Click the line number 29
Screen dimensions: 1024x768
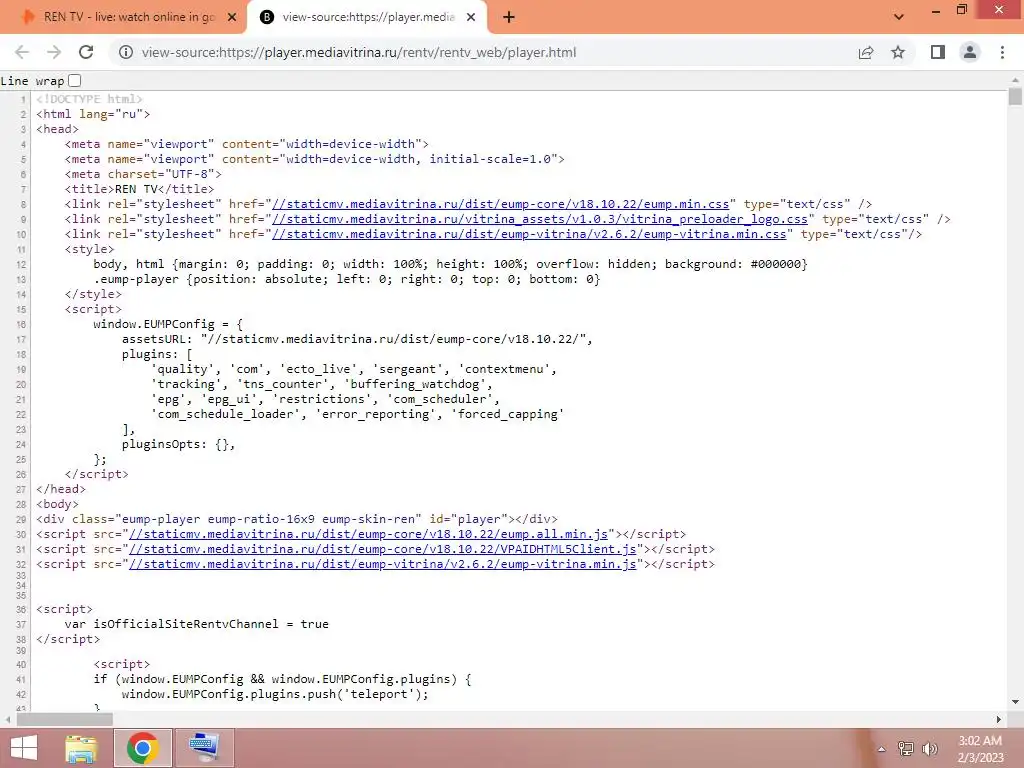21,520
